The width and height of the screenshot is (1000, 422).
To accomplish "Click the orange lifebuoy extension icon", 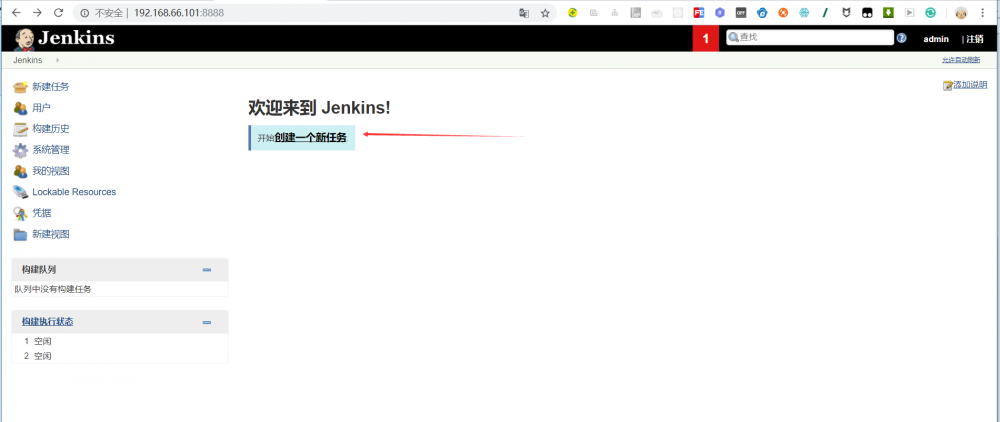I will tap(783, 13).
